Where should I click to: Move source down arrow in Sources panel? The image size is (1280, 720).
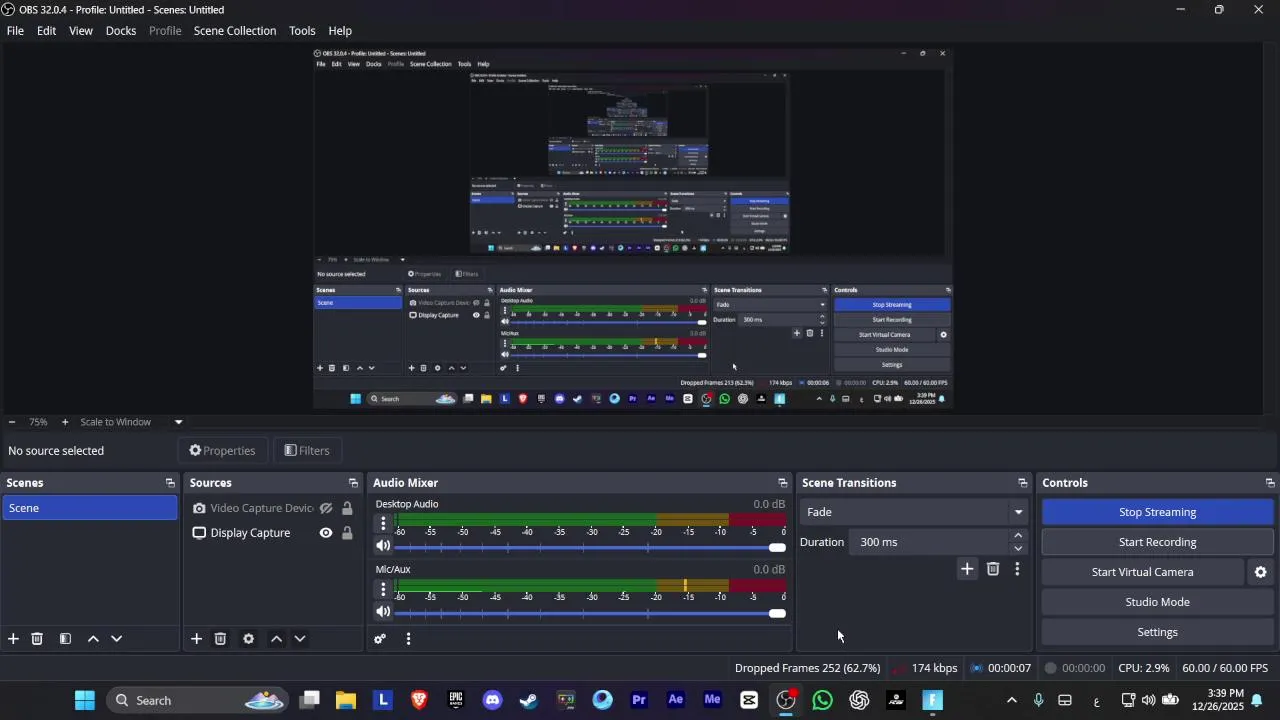click(x=299, y=639)
